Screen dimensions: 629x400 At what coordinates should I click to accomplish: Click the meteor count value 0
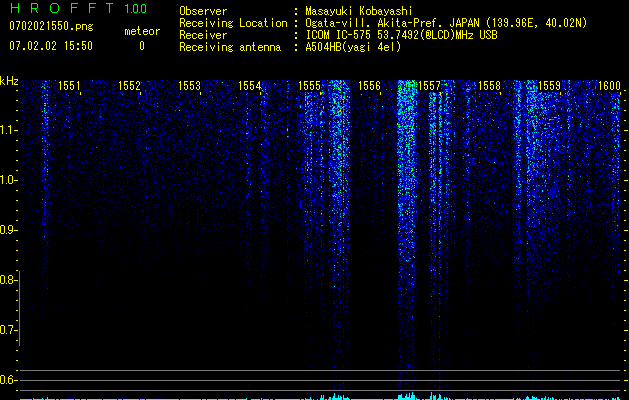click(142, 46)
